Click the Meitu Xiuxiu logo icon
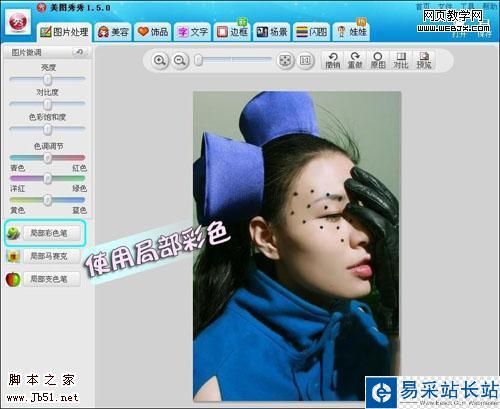The image size is (500, 409). [18, 23]
